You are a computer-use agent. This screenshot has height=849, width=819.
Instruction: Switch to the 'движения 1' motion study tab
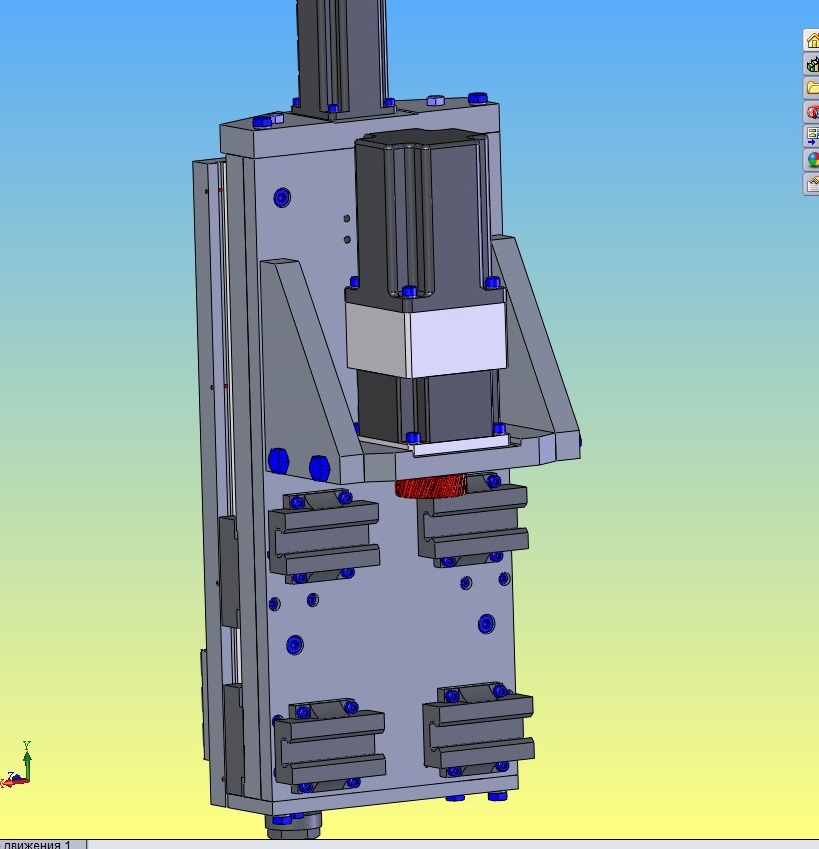[42, 844]
